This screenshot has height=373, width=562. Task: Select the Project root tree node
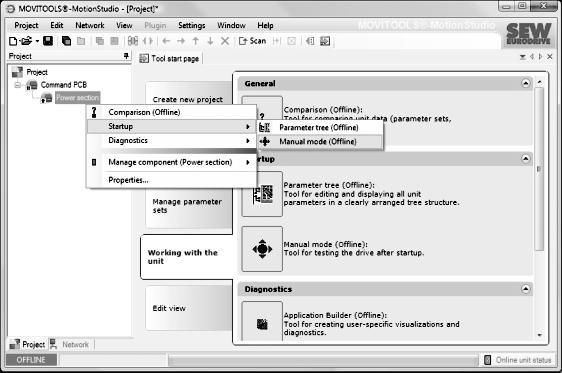coord(37,72)
